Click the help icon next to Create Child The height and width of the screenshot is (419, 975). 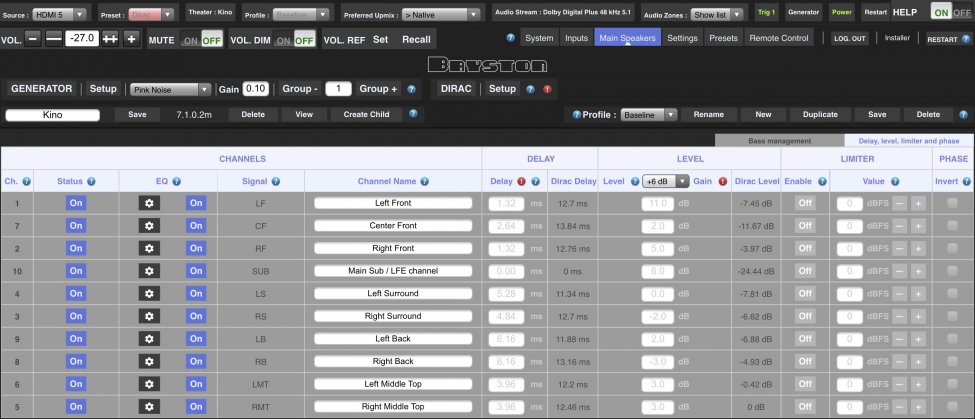pyautogui.click(x=412, y=115)
